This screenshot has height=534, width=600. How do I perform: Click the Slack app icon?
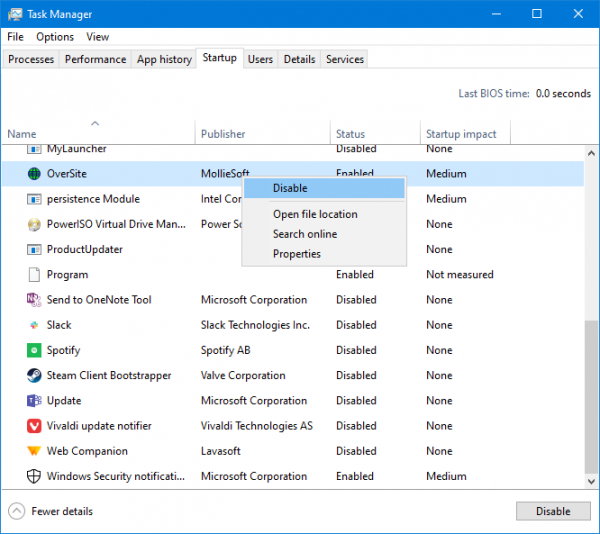click(x=35, y=325)
